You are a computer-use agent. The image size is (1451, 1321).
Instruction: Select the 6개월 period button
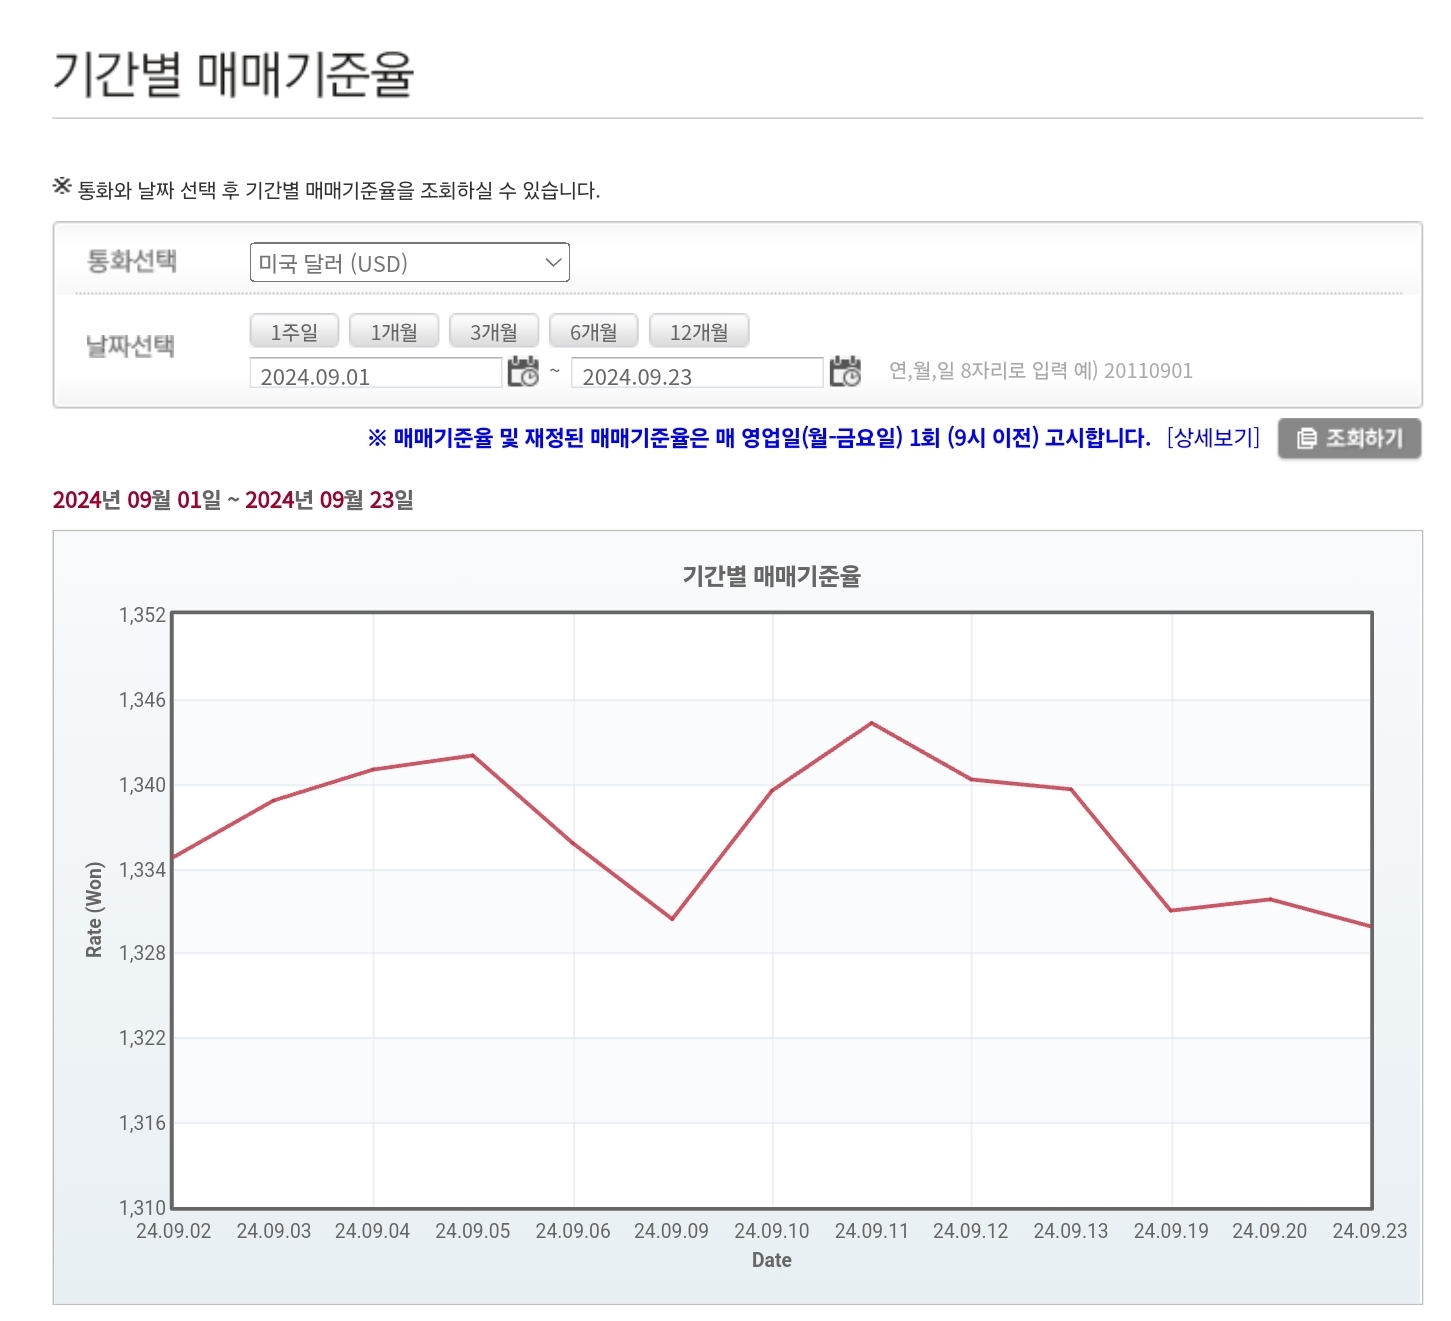pos(594,331)
